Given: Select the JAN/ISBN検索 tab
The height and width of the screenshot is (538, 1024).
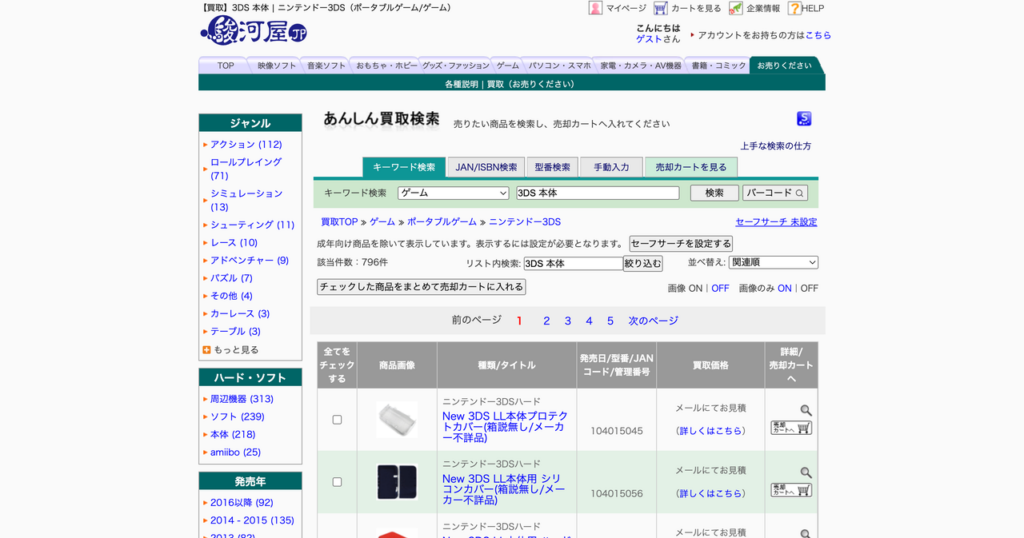Looking at the screenshot, I should pos(486,167).
